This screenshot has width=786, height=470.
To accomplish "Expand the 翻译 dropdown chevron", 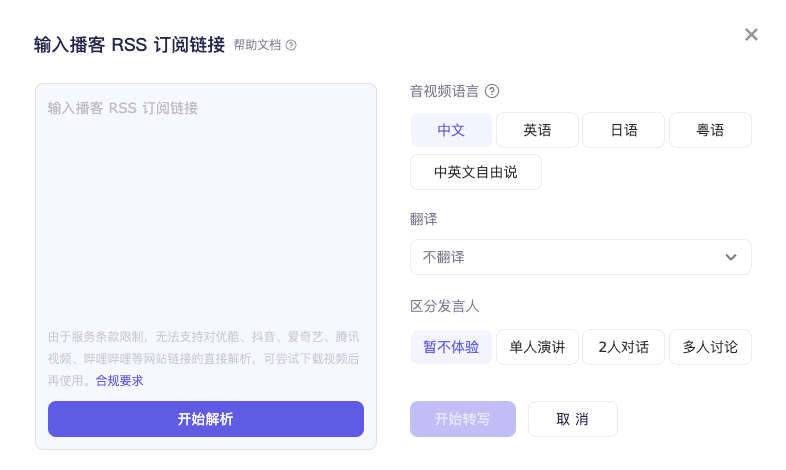I will tap(731, 257).
